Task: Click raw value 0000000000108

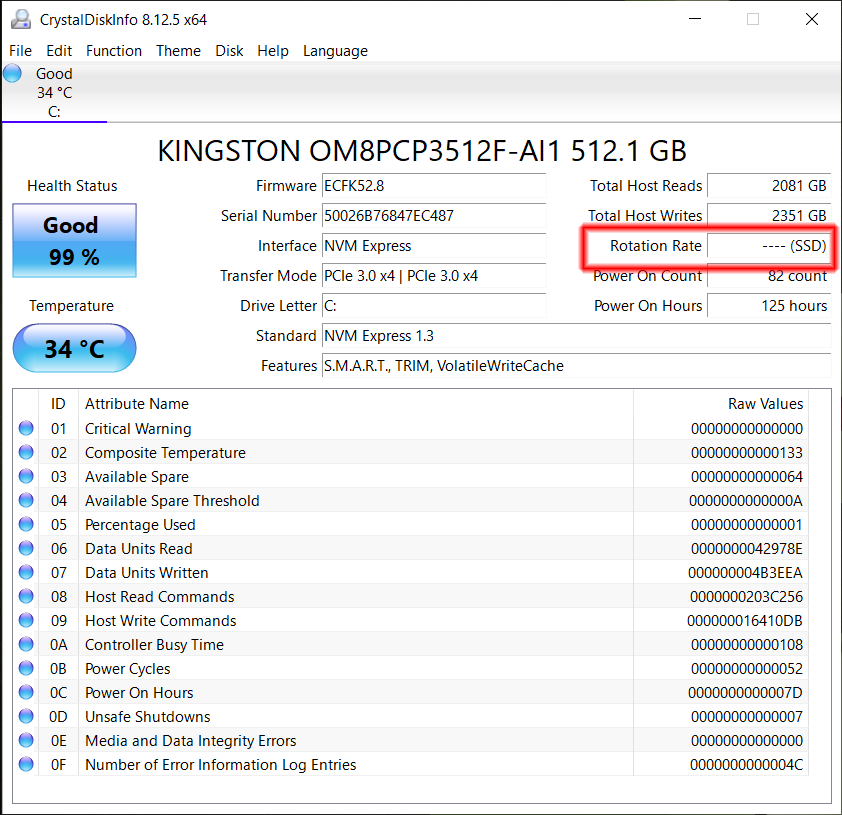Action: click(x=746, y=644)
